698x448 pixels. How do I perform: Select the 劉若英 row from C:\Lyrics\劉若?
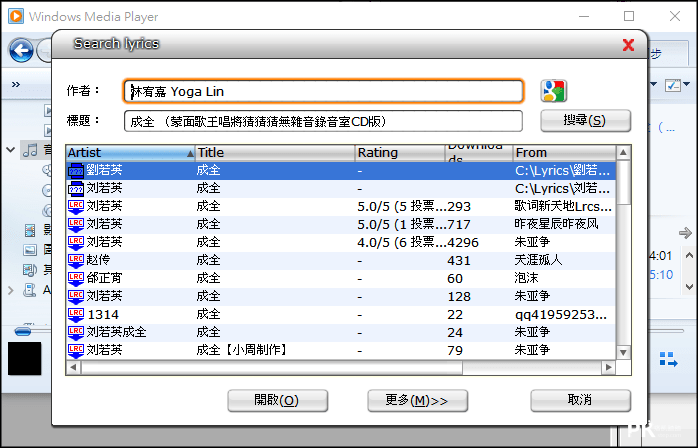tap(341, 171)
